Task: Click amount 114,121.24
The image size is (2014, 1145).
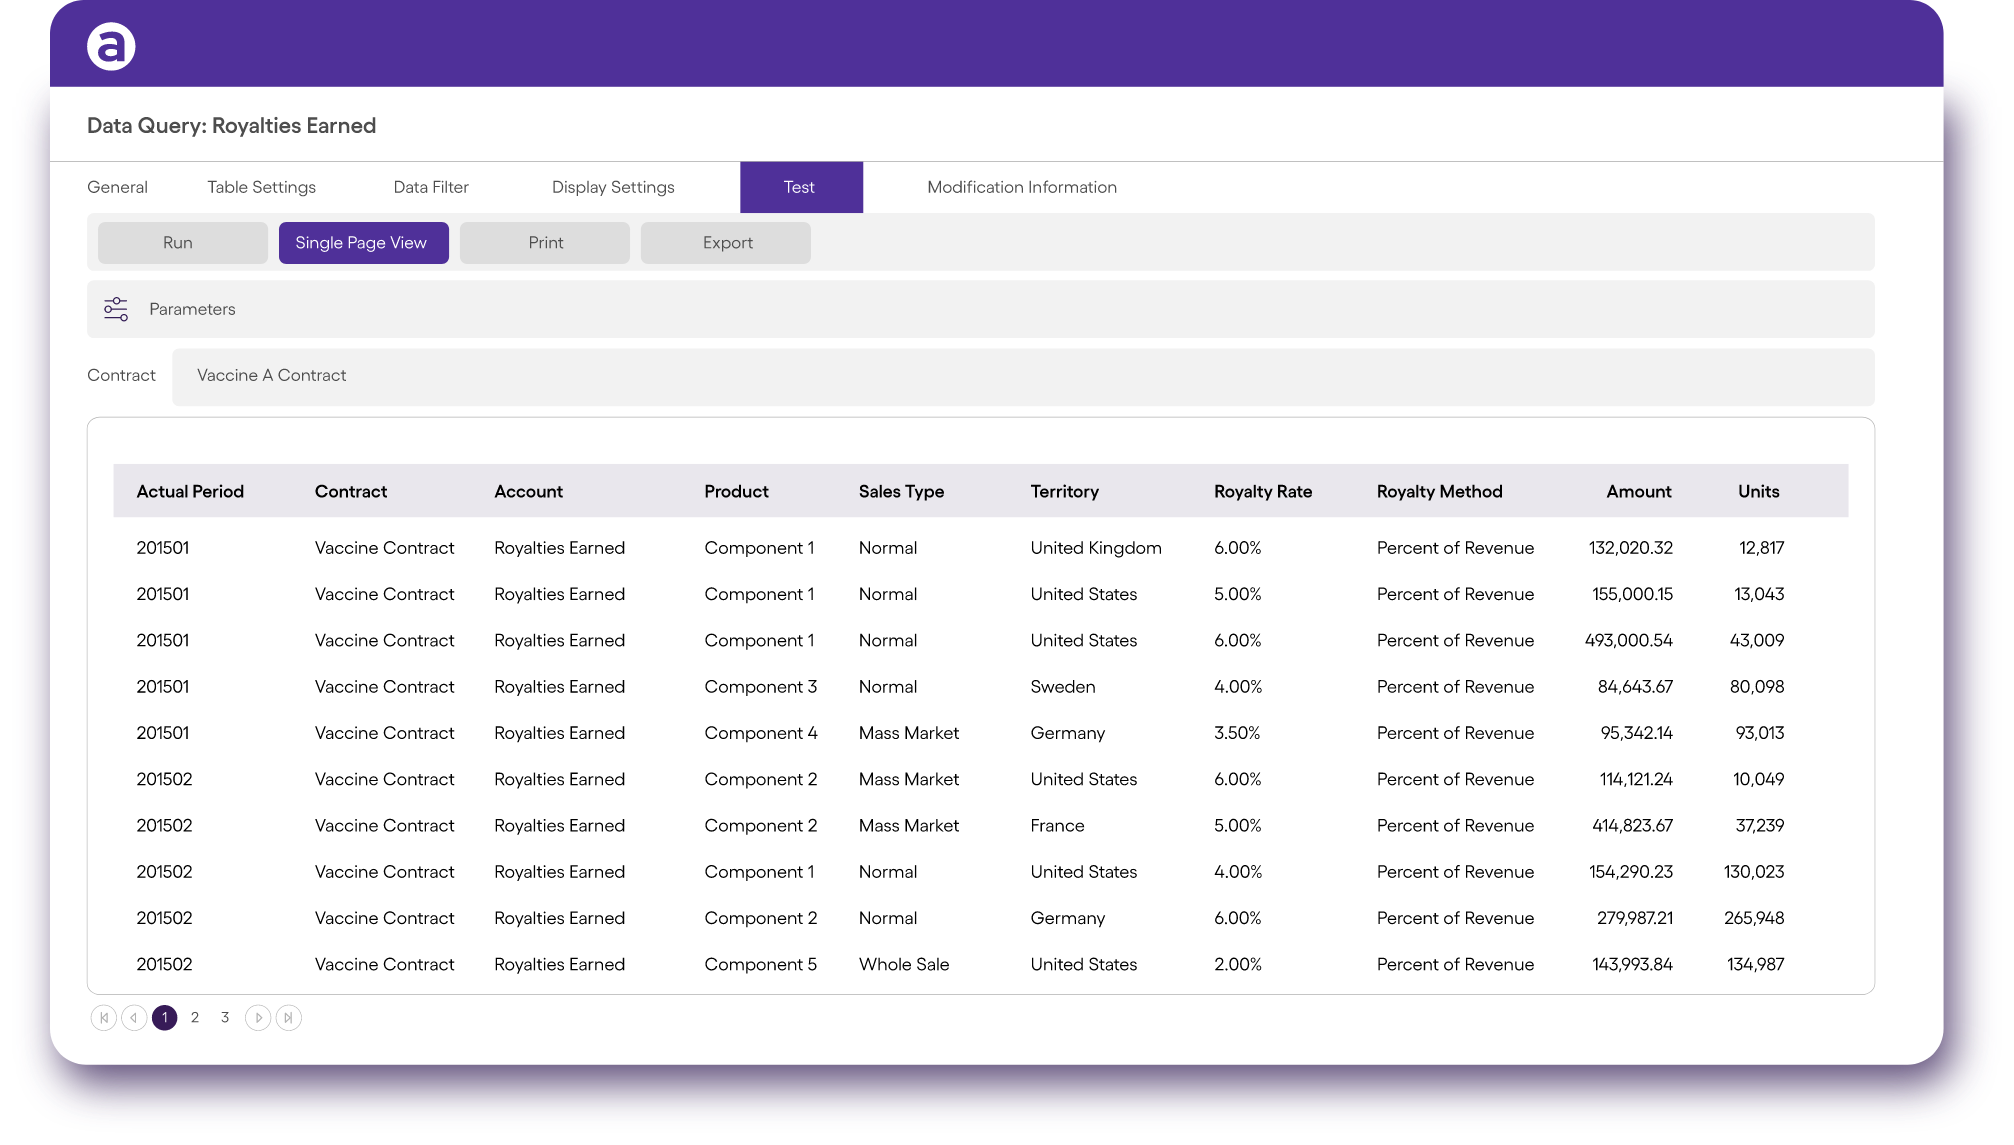Action: click(1636, 779)
